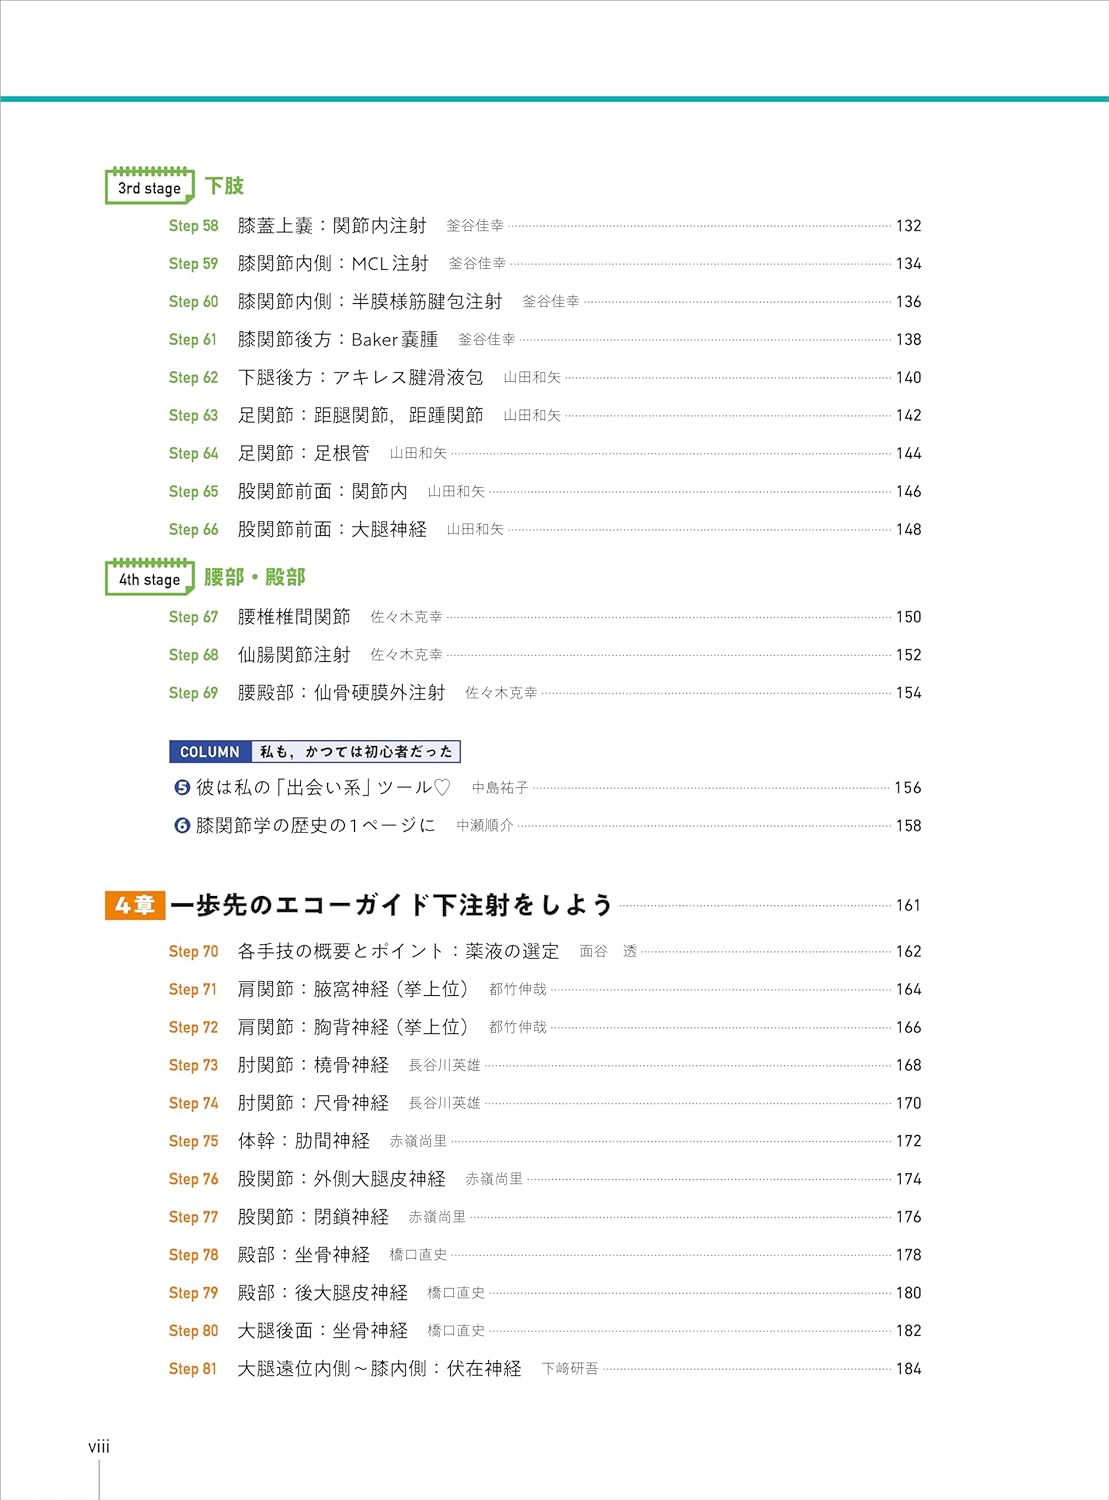
Task: Open column 膝関節学の歴史の1ページに
Action: click(x=315, y=826)
